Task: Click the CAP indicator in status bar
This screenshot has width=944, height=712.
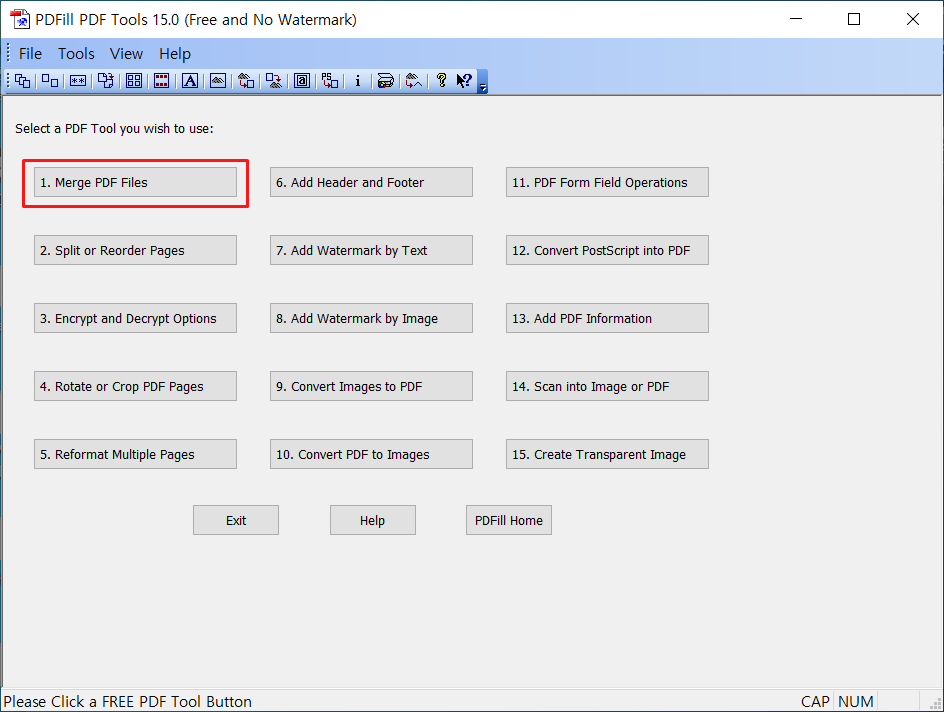Action: pyautogui.click(x=815, y=702)
